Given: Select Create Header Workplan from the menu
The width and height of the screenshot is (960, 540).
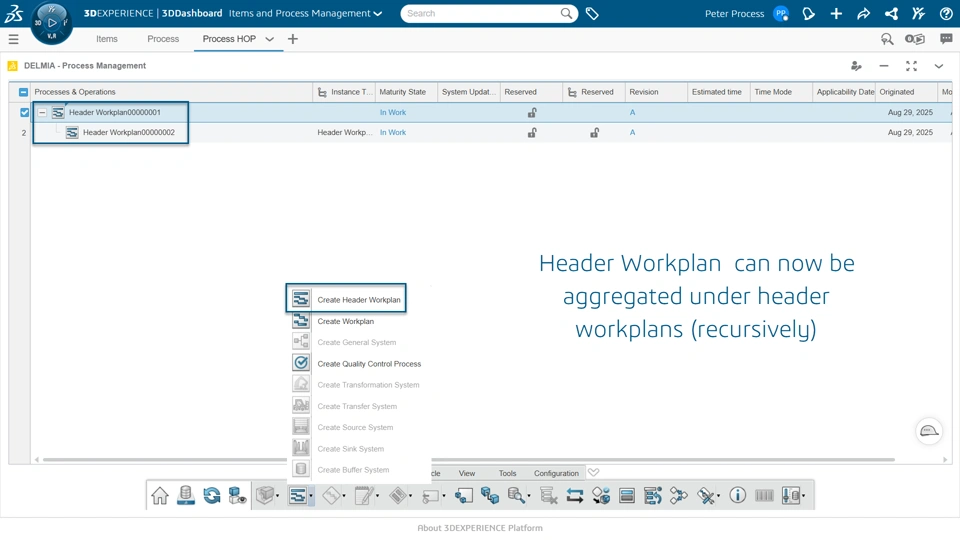Looking at the screenshot, I should 358,300.
